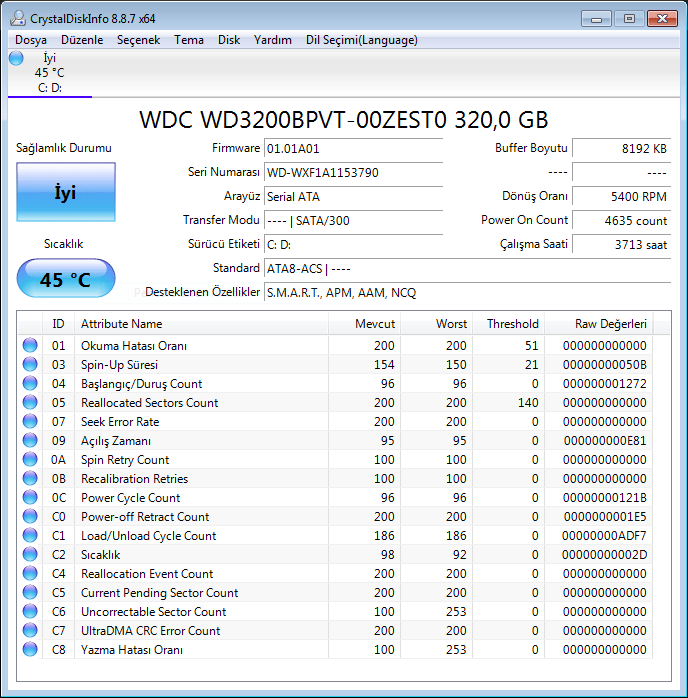Image resolution: width=688 pixels, height=698 pixels.
Task: Click raw value 00000000121B in Power Cycle row
Action: click(x=604, y=498)
